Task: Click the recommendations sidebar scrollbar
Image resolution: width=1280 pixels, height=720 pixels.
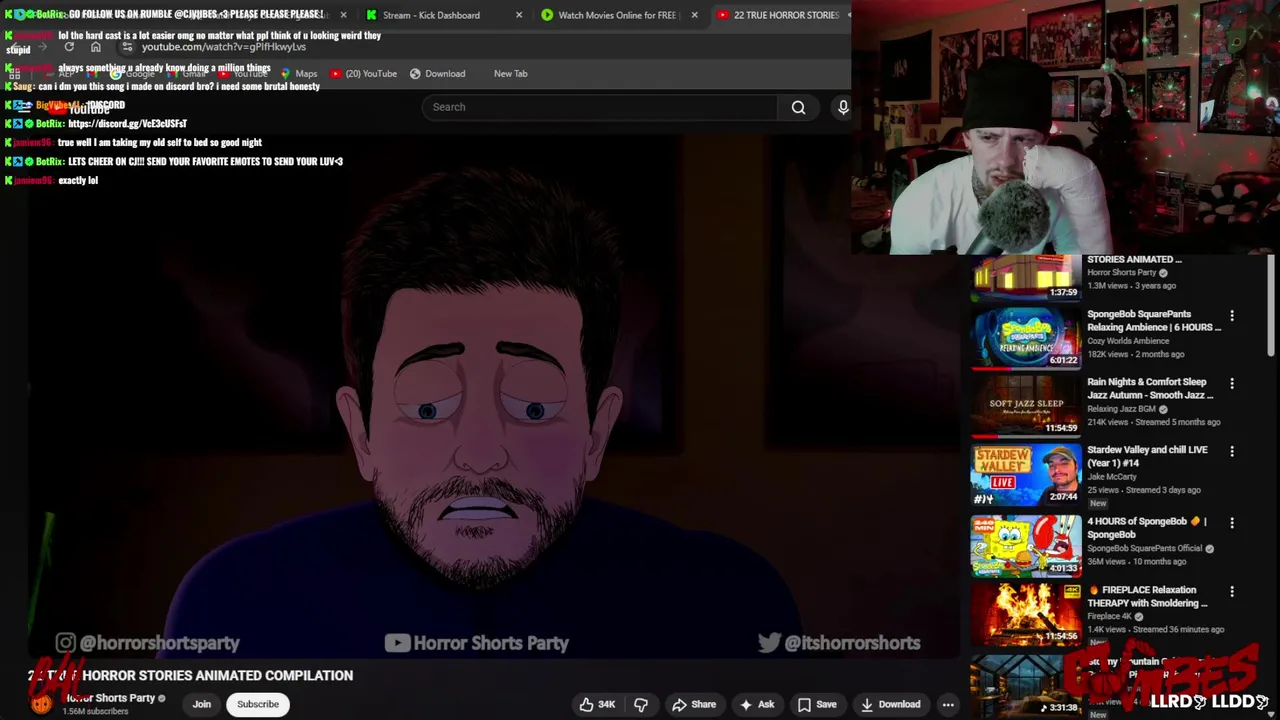Action: (x=1271, y=305)
